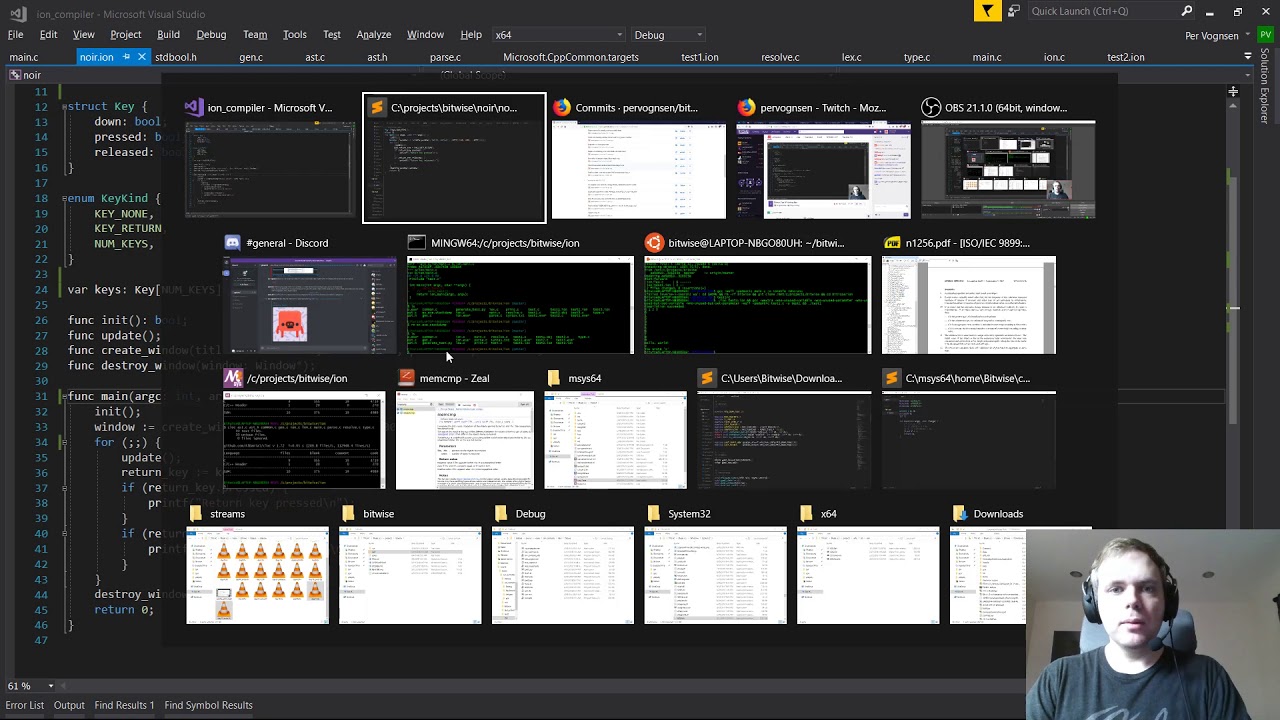The height and width of the screenshot is (720, 1280).
Task: Click the folder icon beside x64 window
Action: (807, 514)
